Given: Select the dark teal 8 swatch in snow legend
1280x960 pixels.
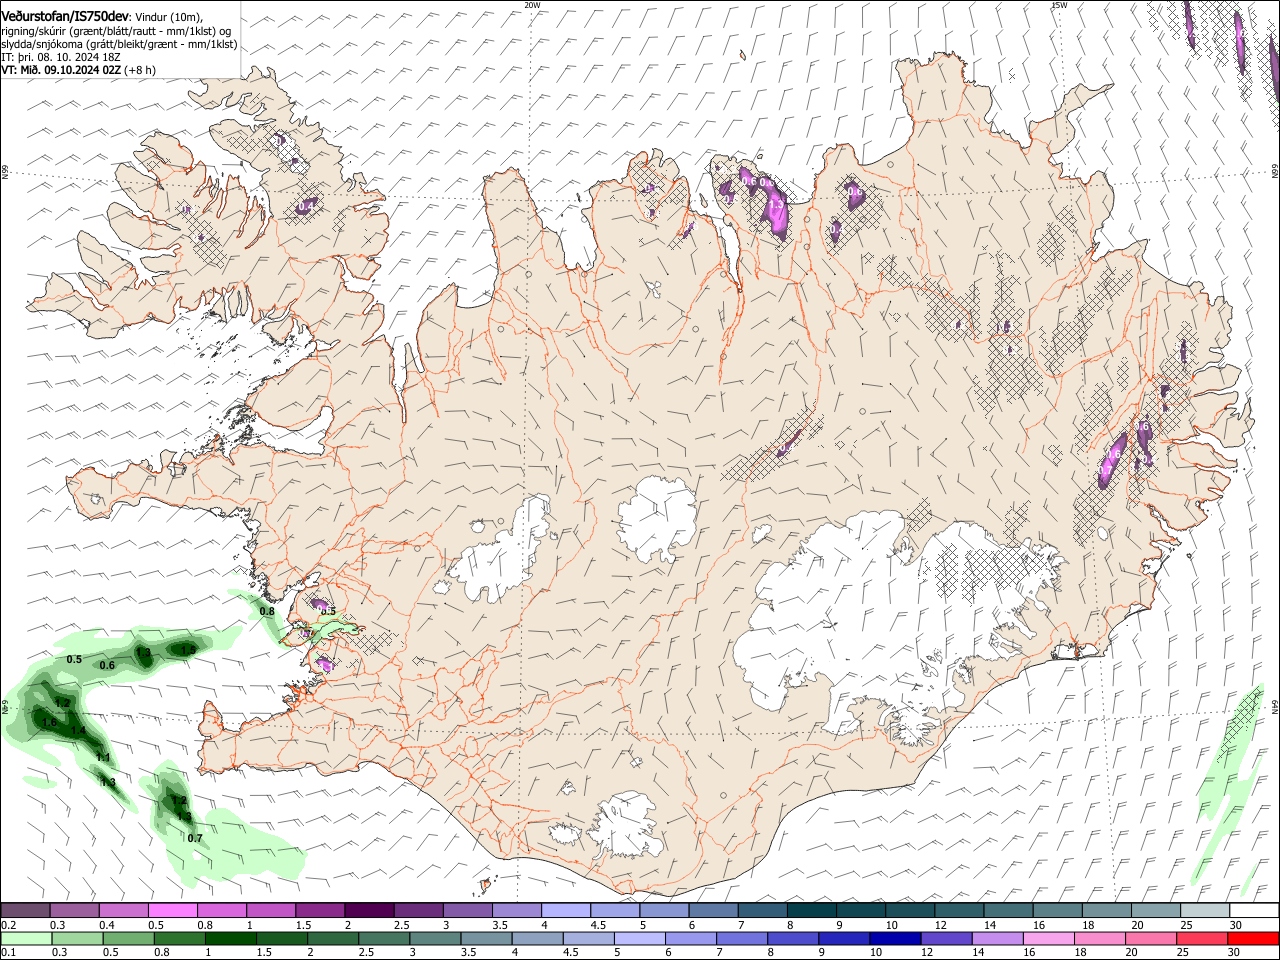Looking at the screenshot, I should [x=811, y=910].
